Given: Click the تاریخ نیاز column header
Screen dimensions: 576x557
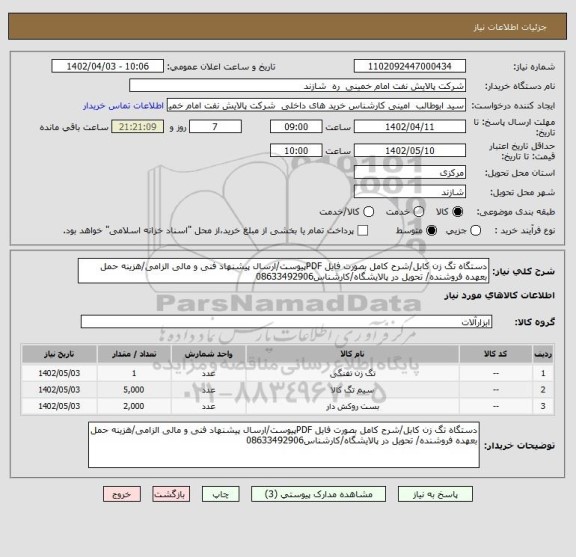Looking at the screenshot, I should (59, 354).
